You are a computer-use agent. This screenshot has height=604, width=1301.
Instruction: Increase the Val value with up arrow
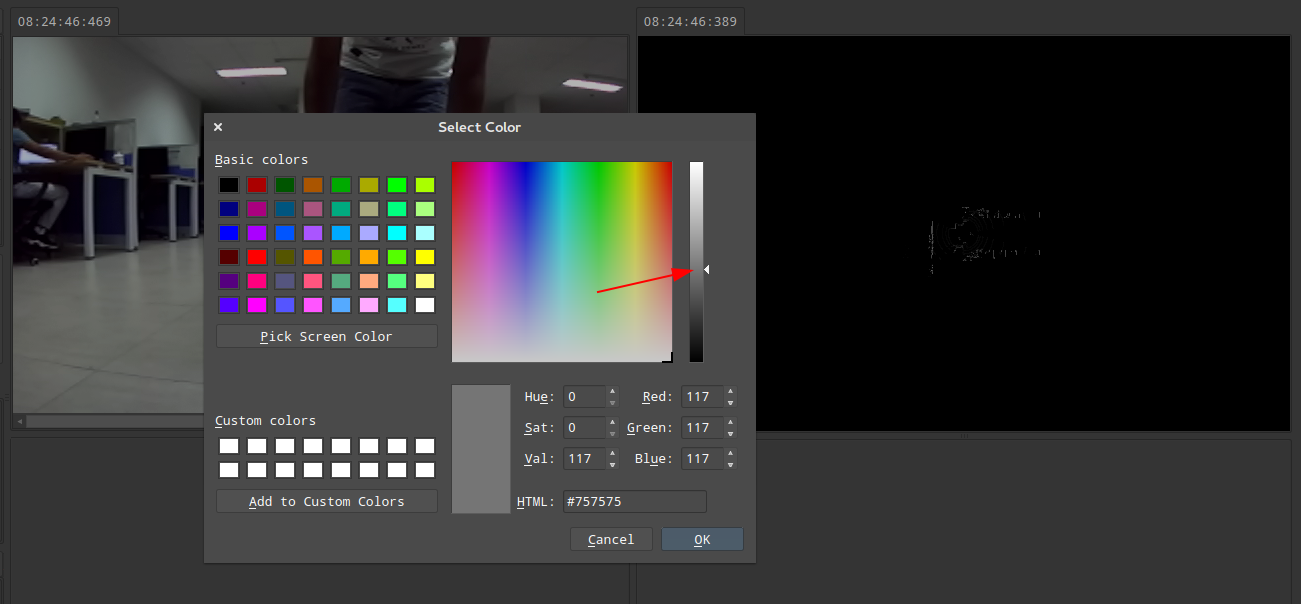(613, 454)
